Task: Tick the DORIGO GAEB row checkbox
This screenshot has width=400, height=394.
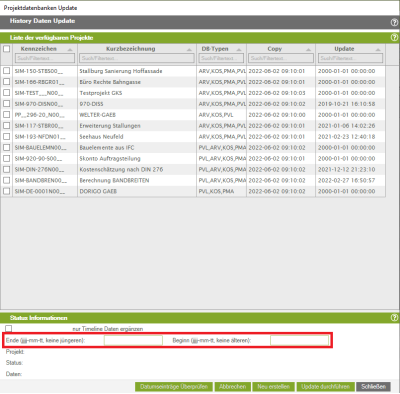Action: coord(7,191)
